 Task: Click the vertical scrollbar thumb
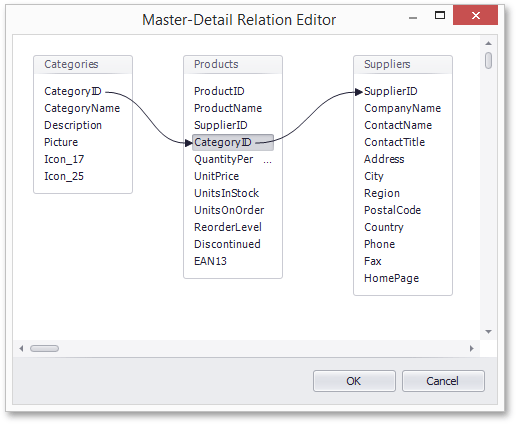click(x=488, y=60)
